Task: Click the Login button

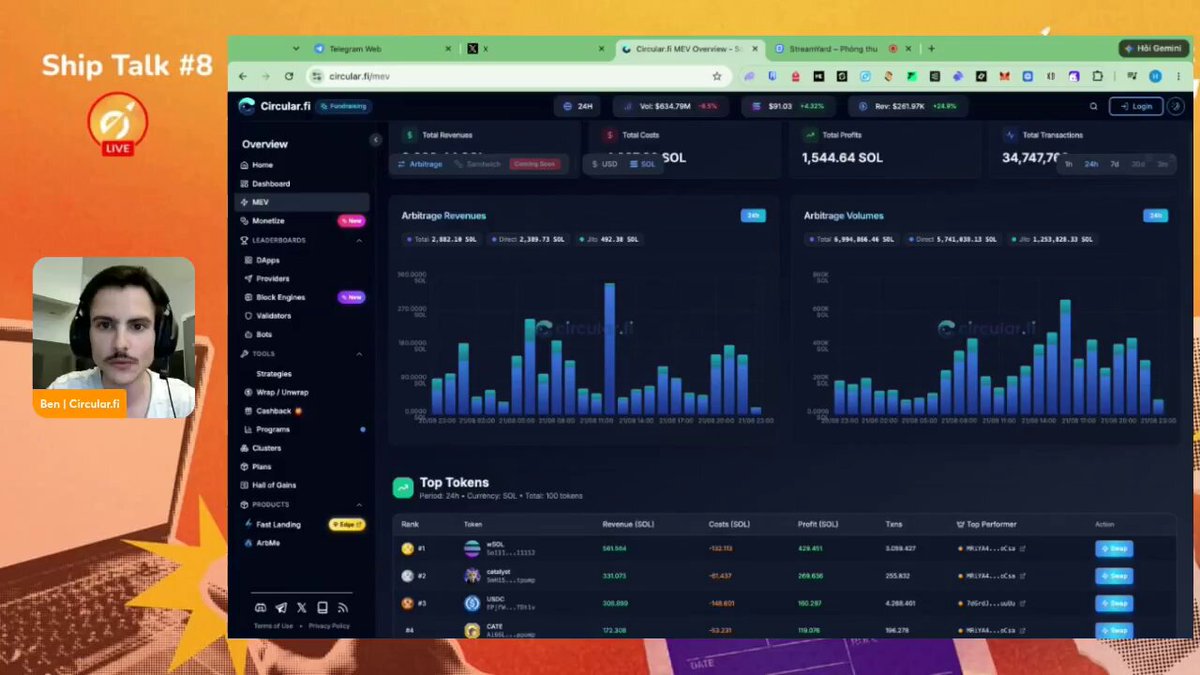Action: [1136, 106]
